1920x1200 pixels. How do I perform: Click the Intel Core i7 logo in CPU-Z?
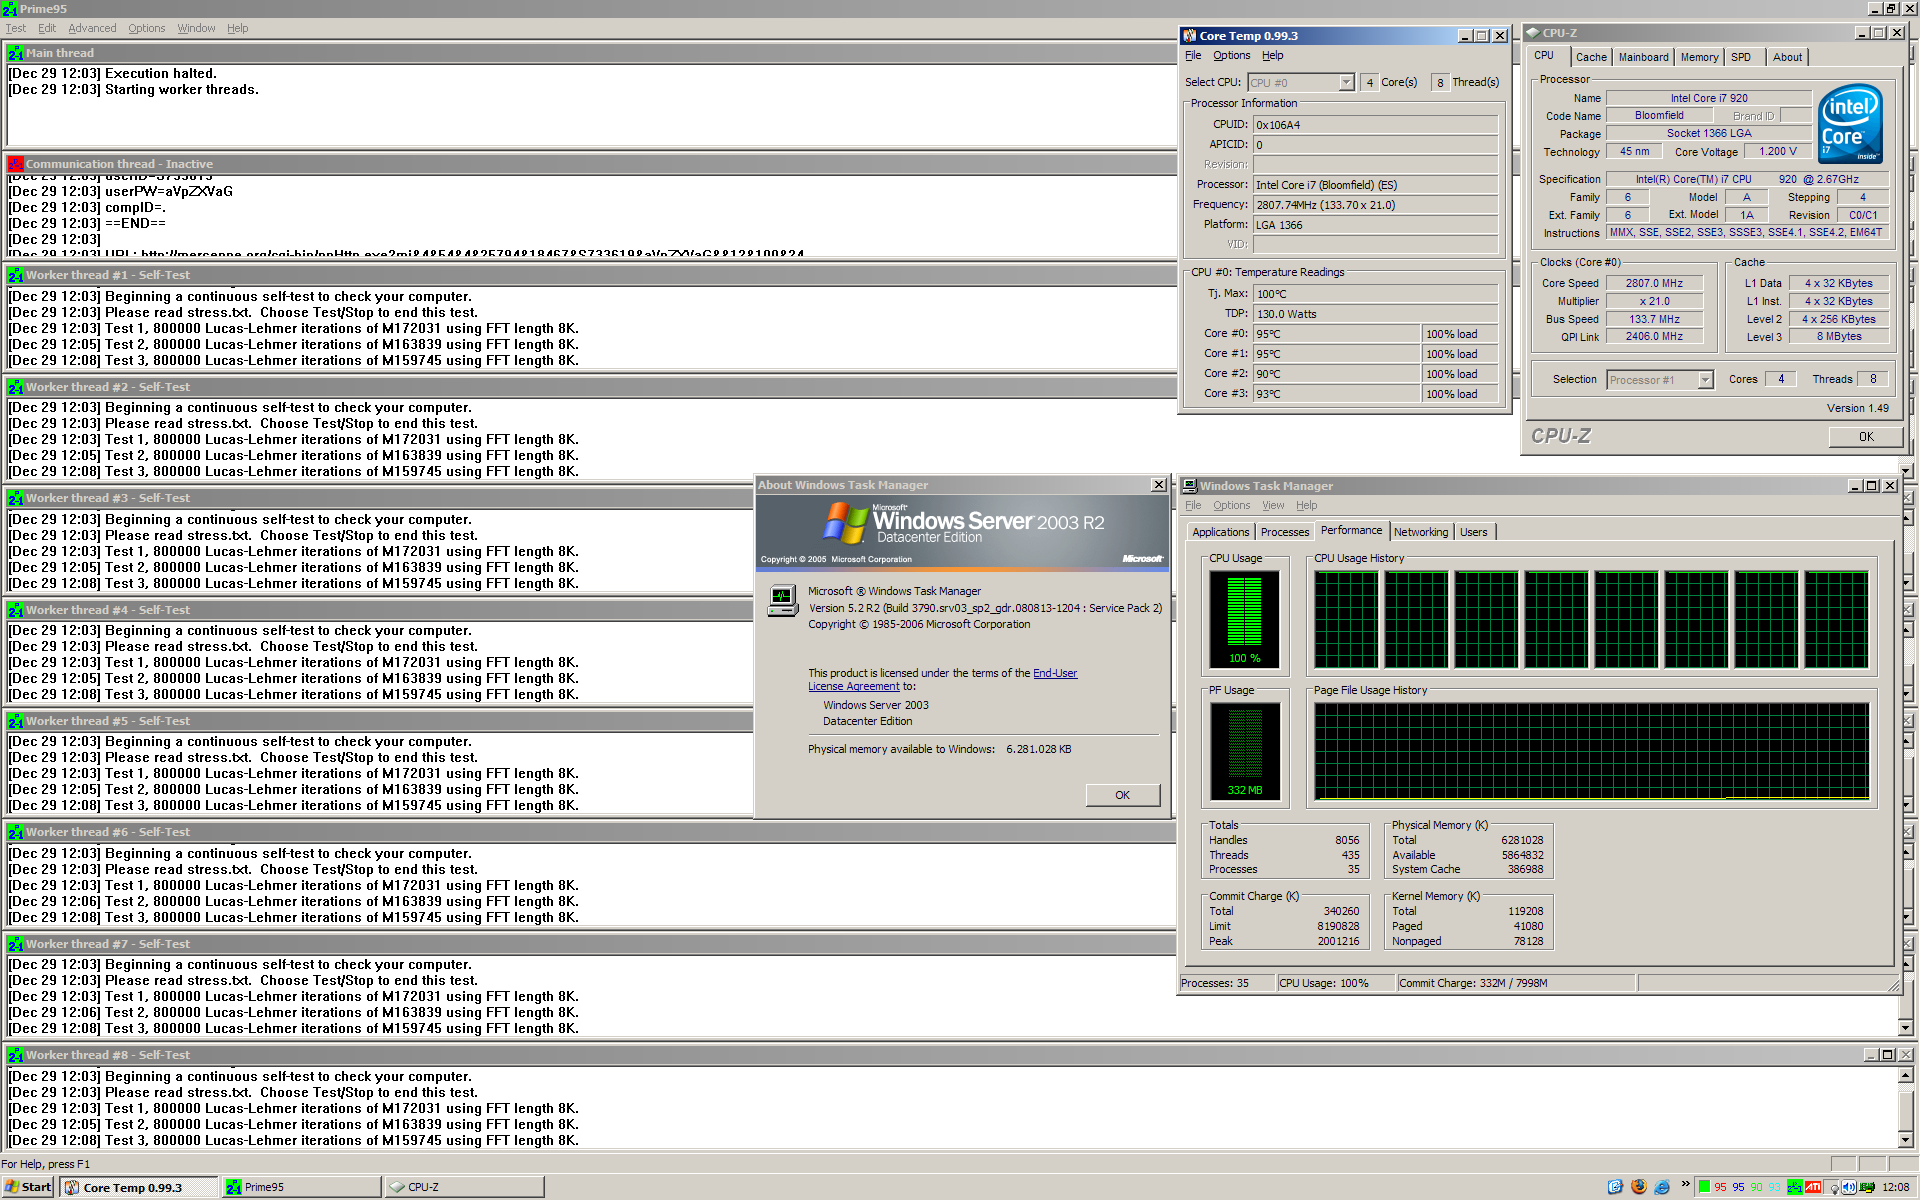click(1851, 124)
